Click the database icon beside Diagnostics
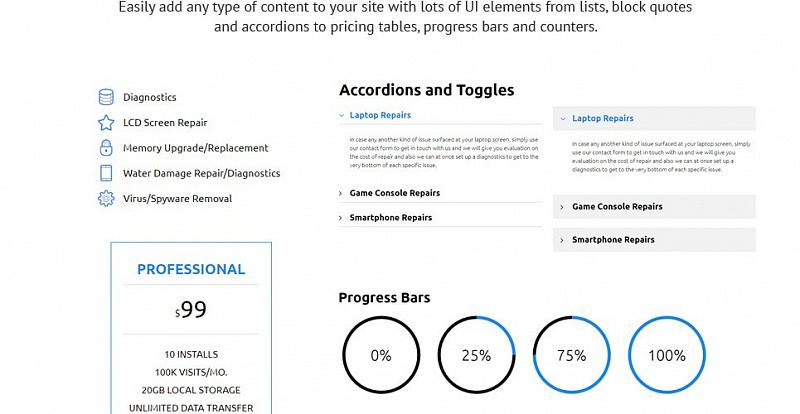 click(106, 97)
